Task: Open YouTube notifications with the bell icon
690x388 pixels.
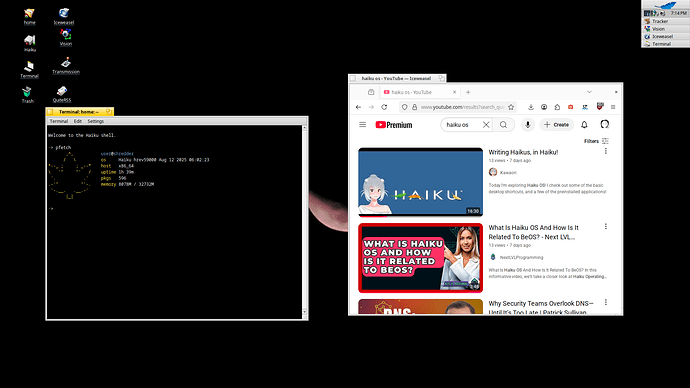Action: point(584,125)
